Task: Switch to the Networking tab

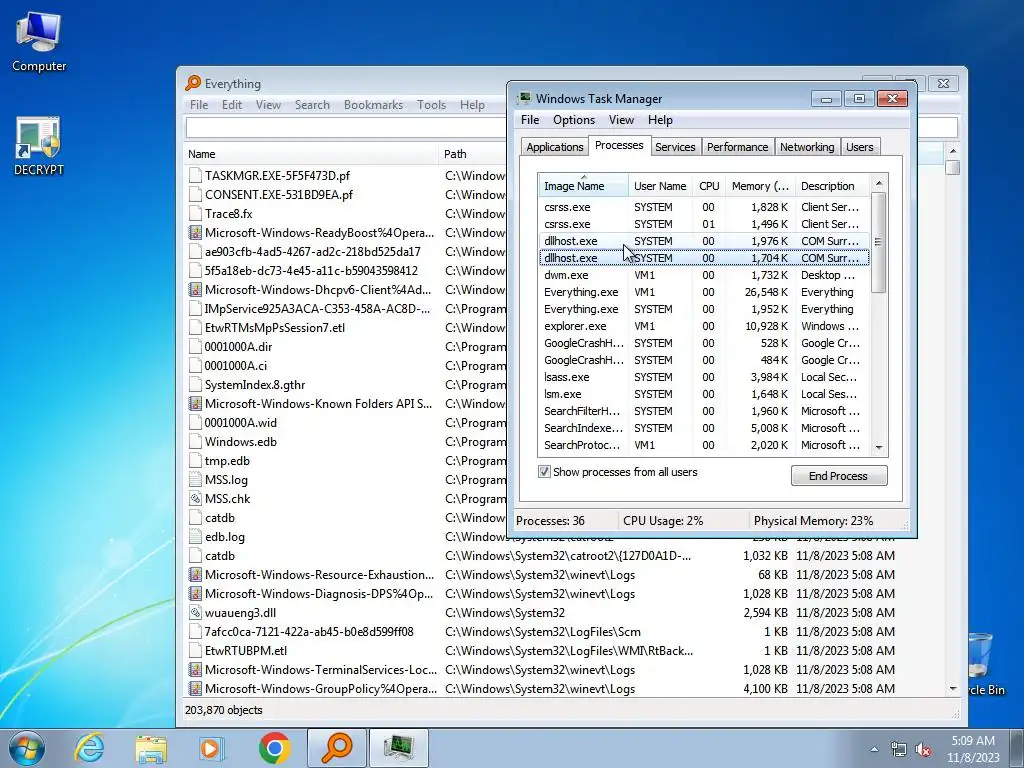Action: [807, 147]
